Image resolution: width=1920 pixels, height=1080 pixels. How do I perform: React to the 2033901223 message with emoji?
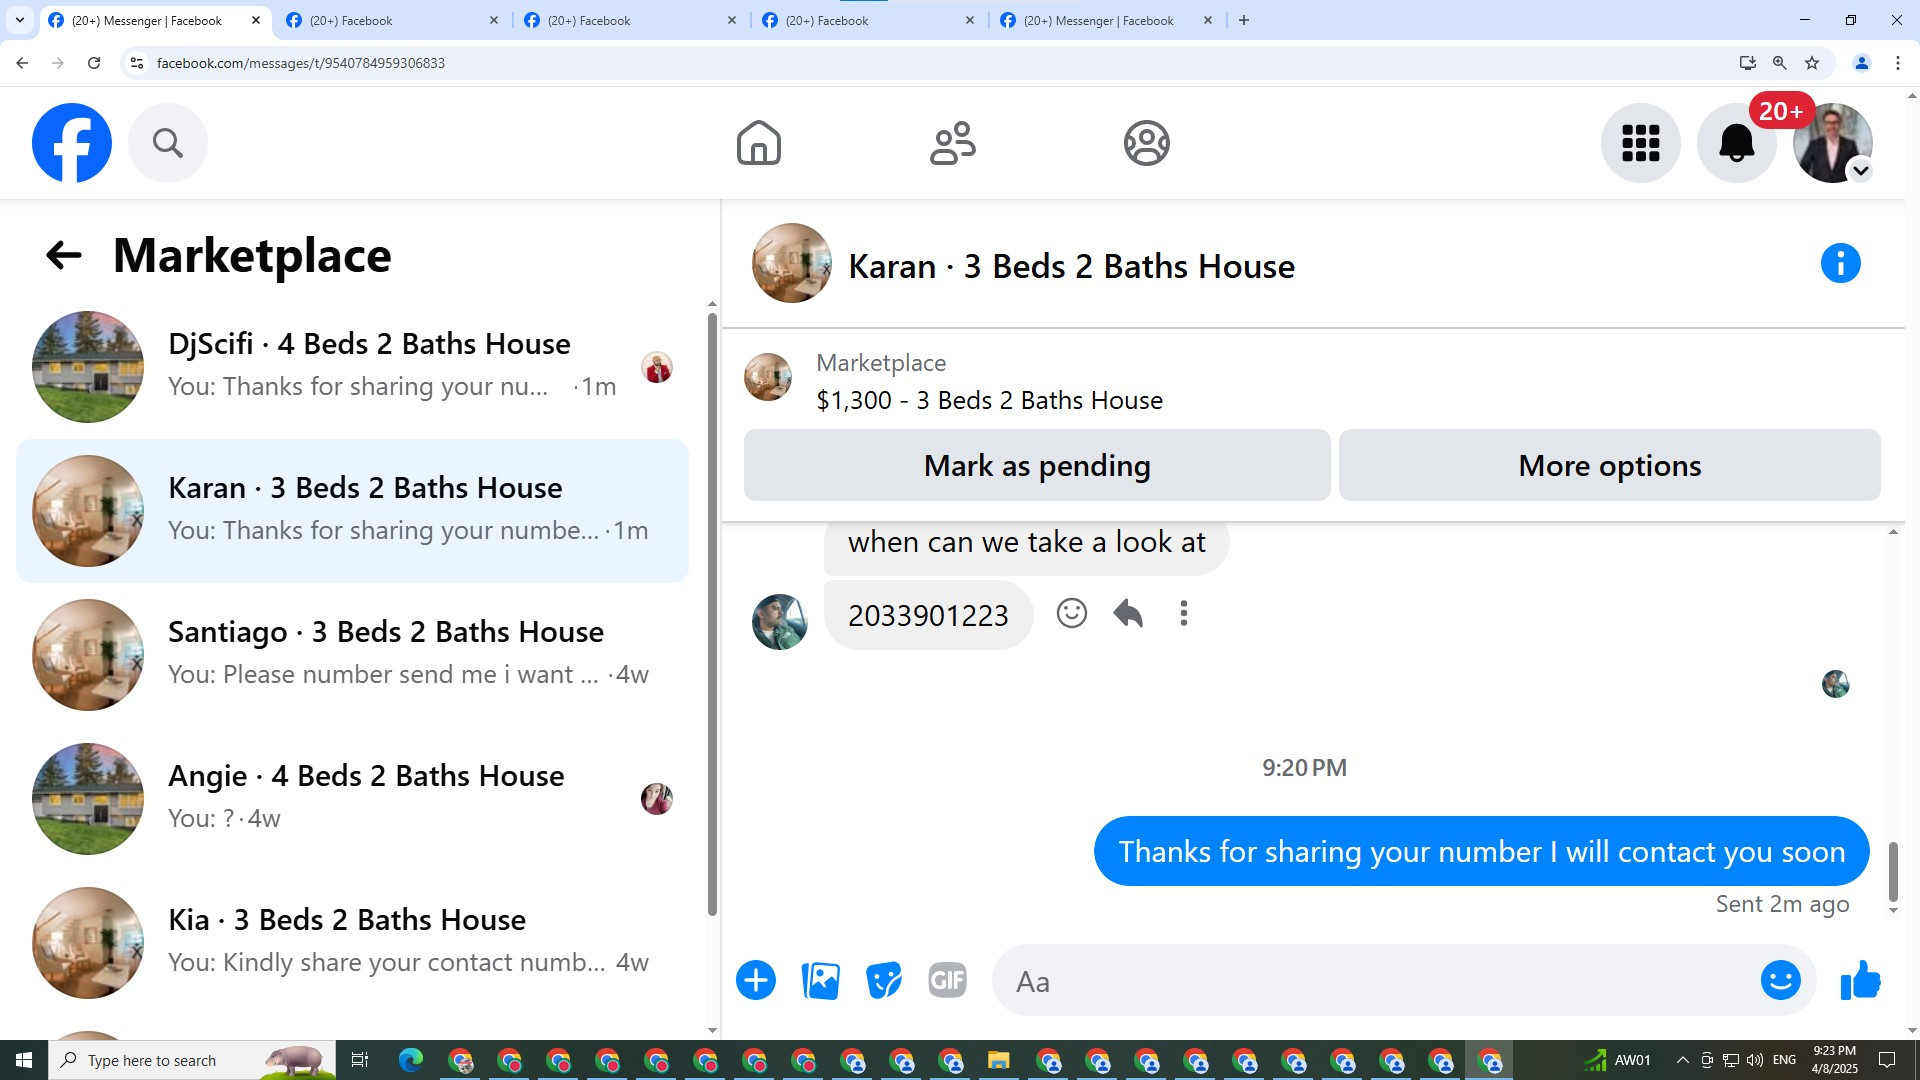click(x=1071, y=613)
